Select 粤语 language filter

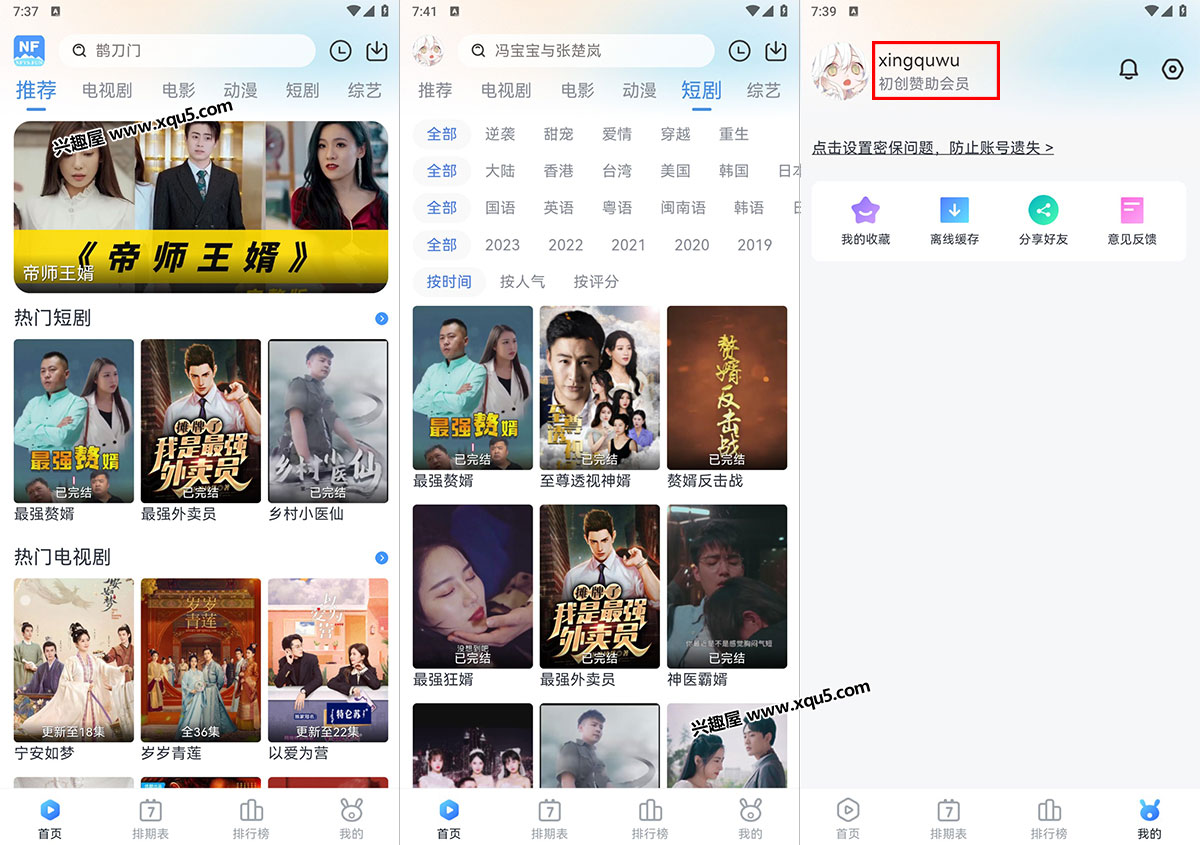point(617,208)
